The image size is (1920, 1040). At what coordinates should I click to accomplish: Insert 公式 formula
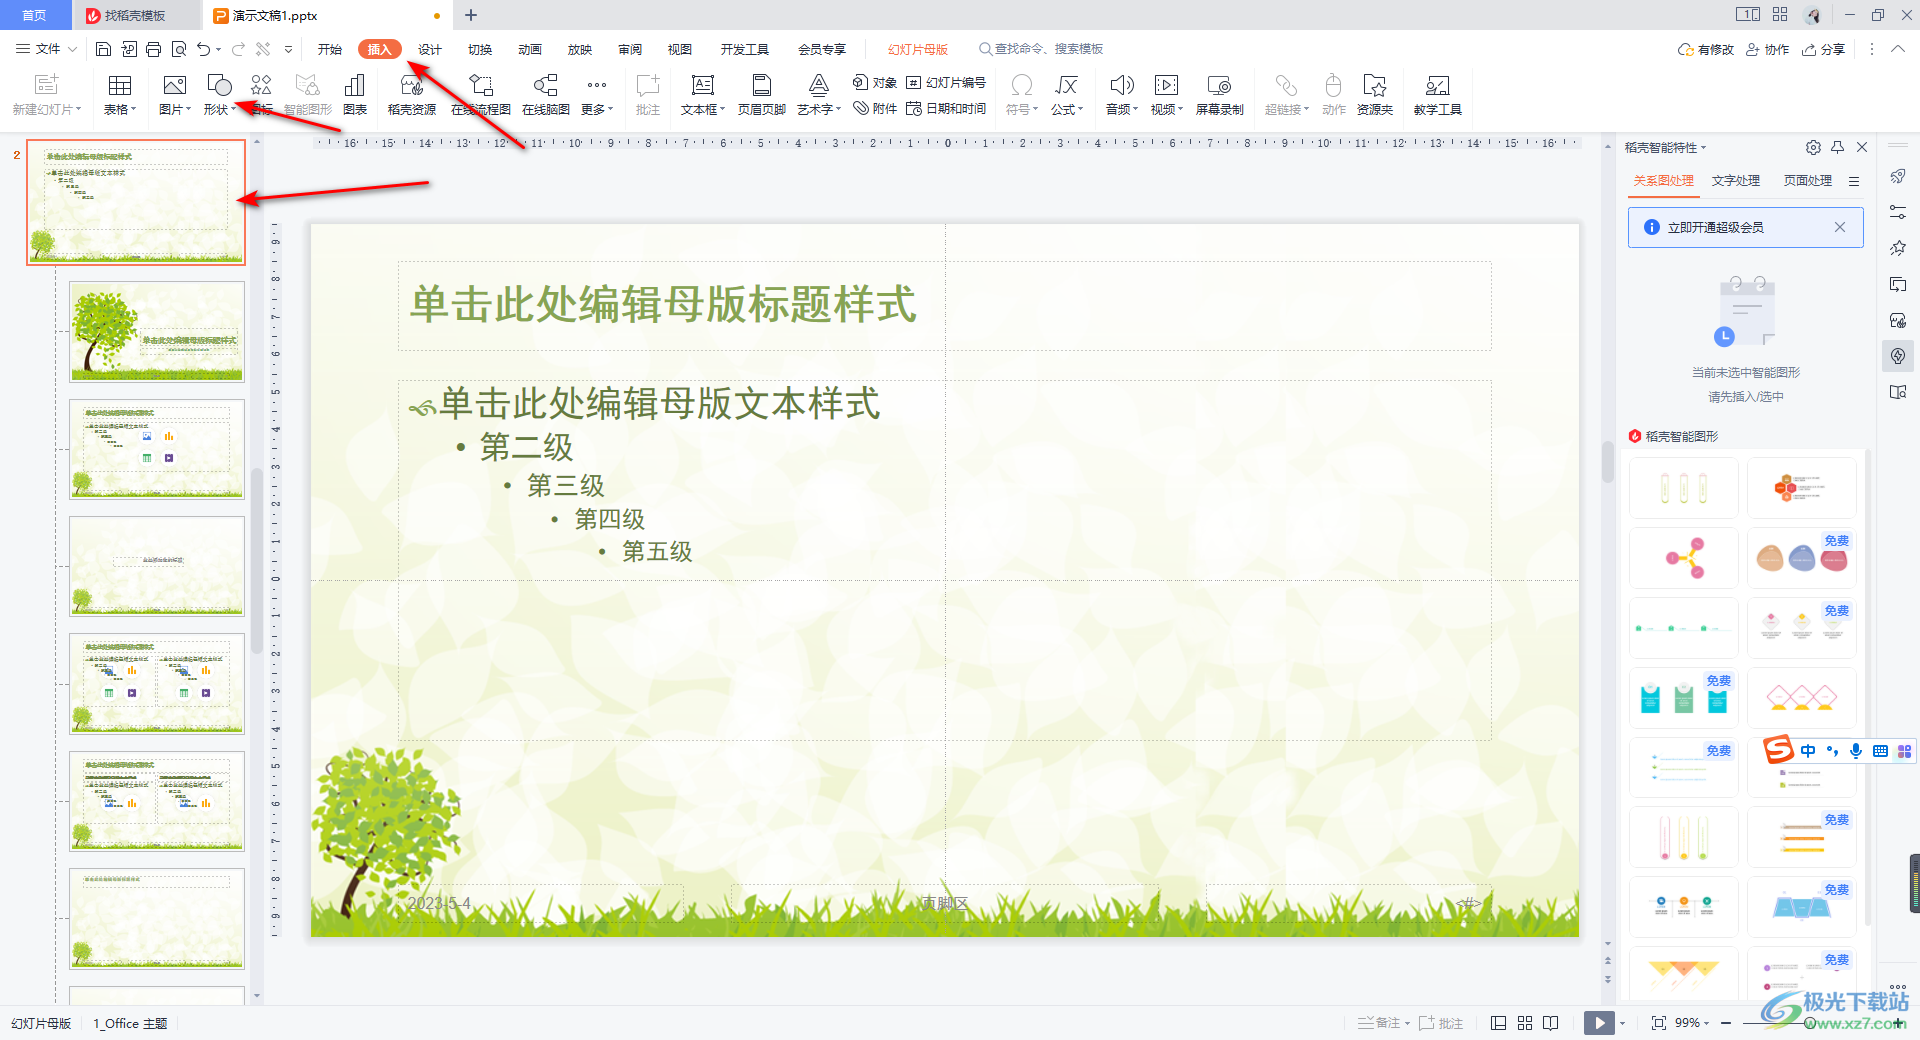coord(1067,95)
